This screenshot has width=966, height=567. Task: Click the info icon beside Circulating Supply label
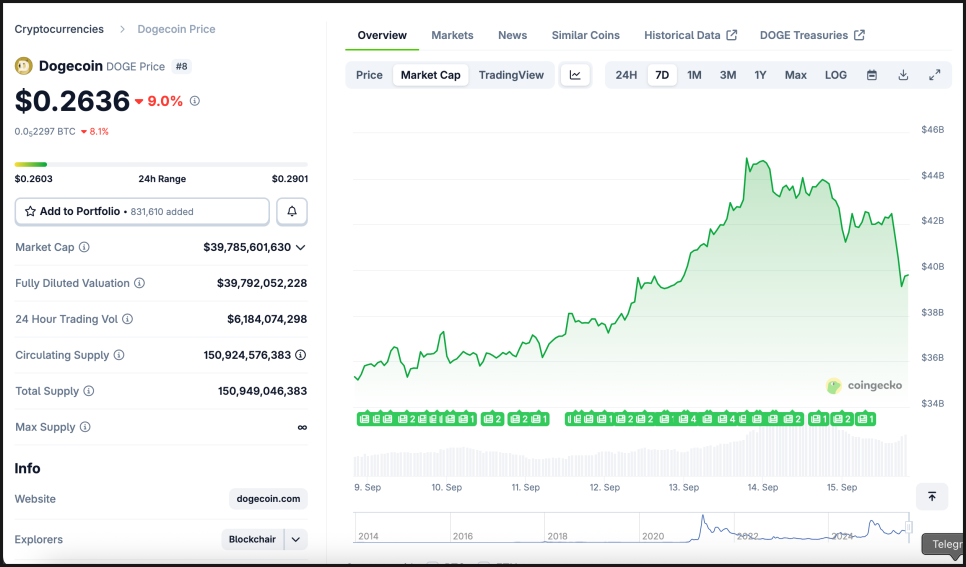(119, 355)
